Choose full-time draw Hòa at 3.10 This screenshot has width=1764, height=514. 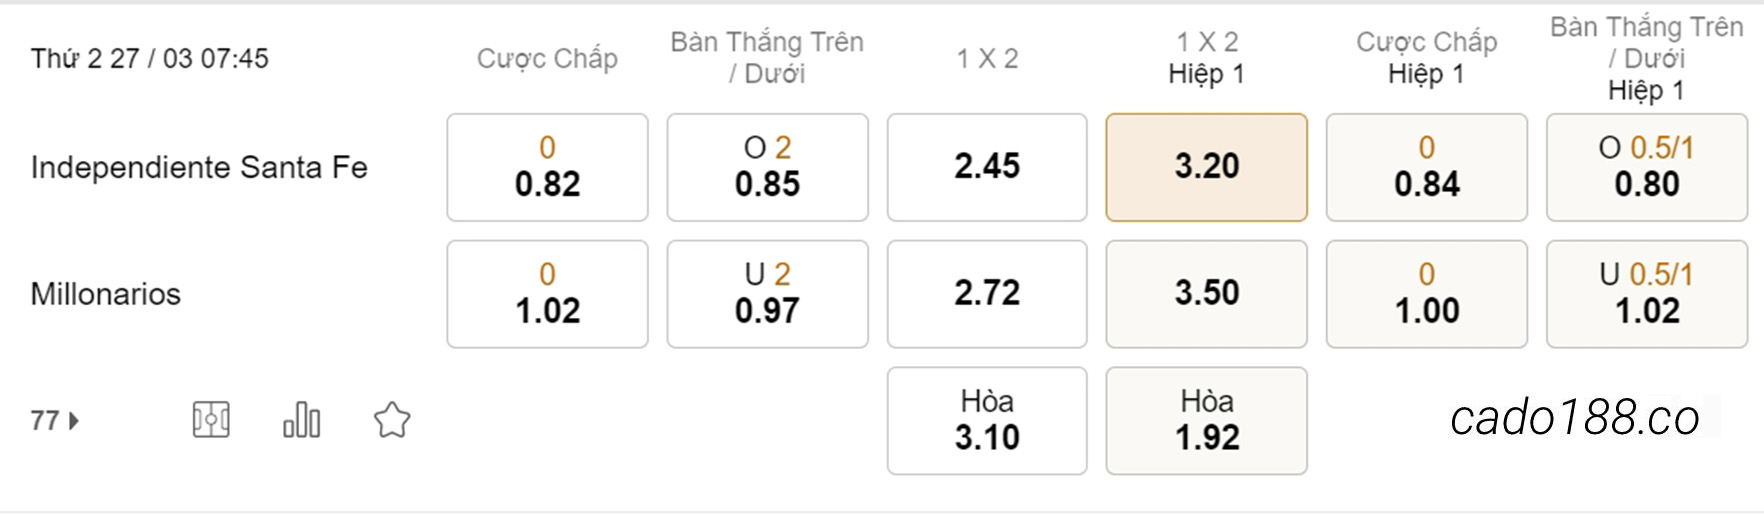(x=987, y=421)
